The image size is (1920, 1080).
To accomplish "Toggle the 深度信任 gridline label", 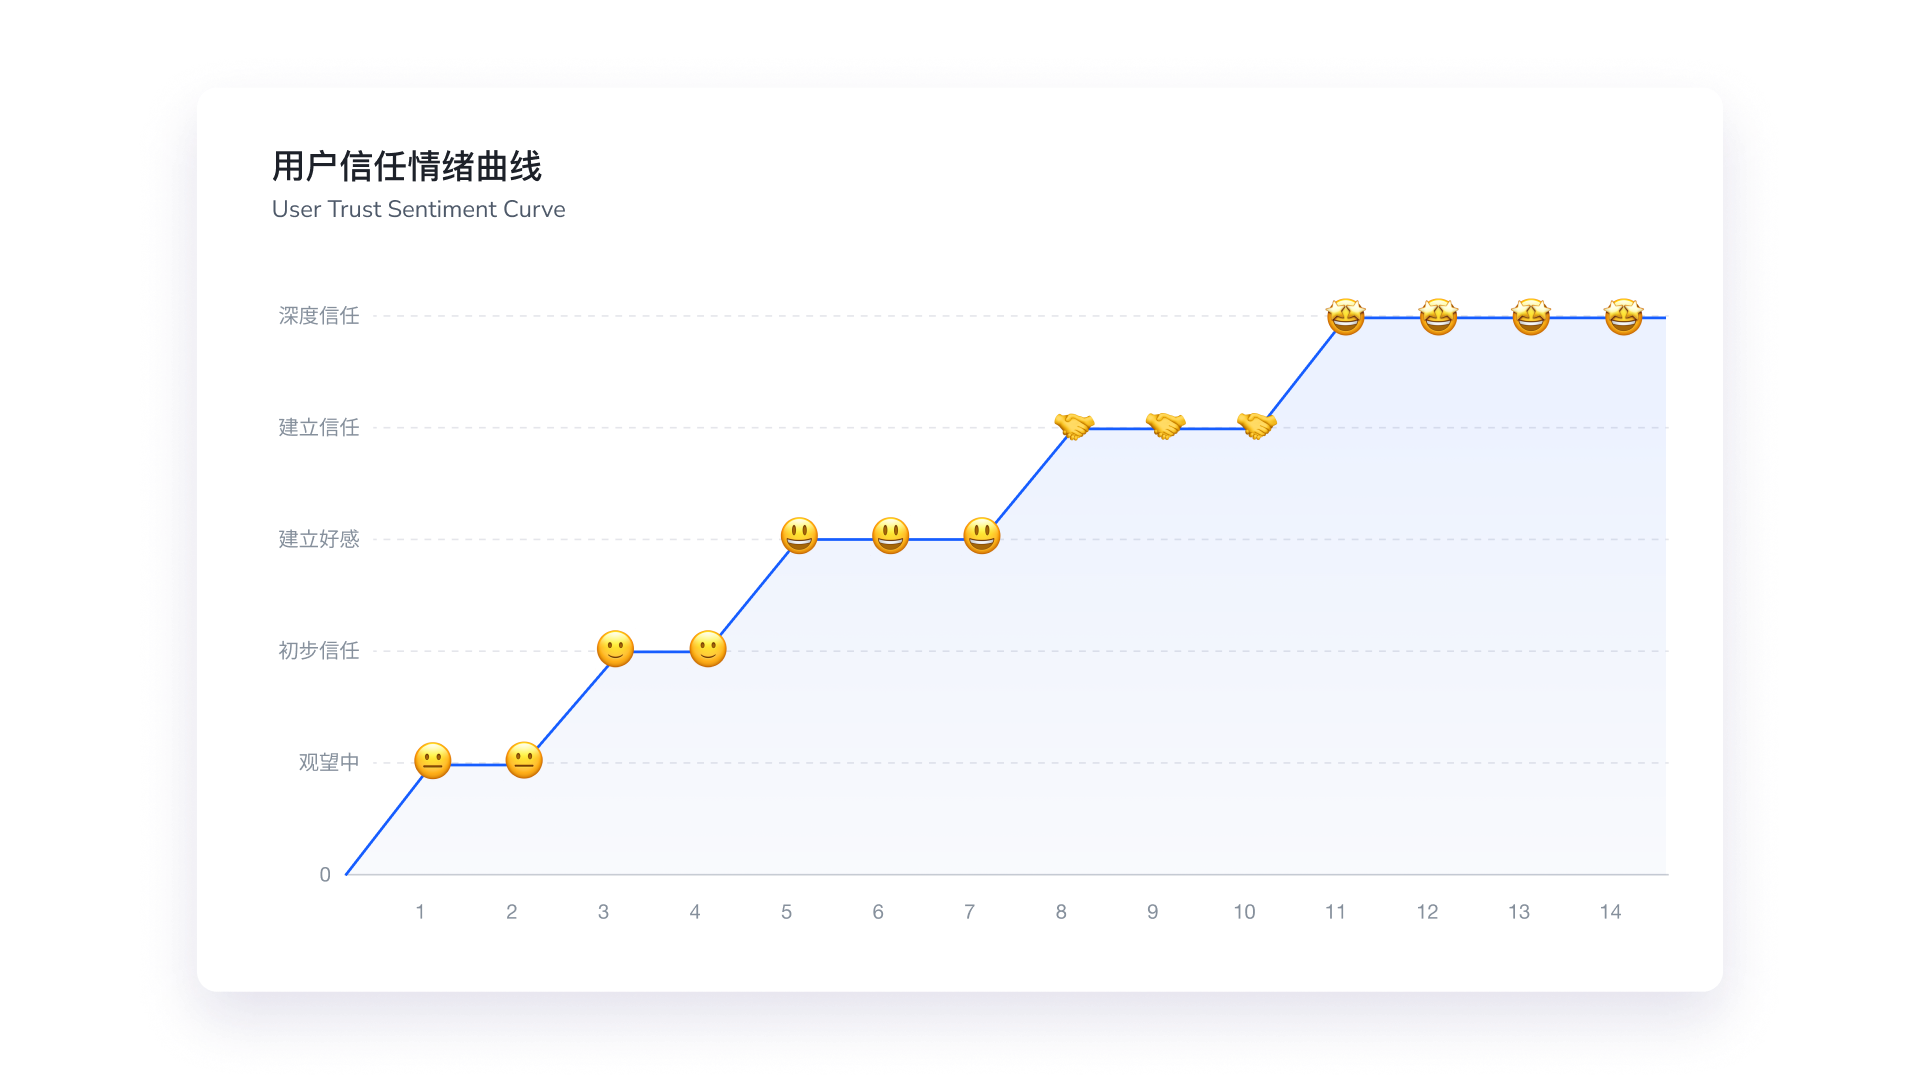I will [318, 317].
